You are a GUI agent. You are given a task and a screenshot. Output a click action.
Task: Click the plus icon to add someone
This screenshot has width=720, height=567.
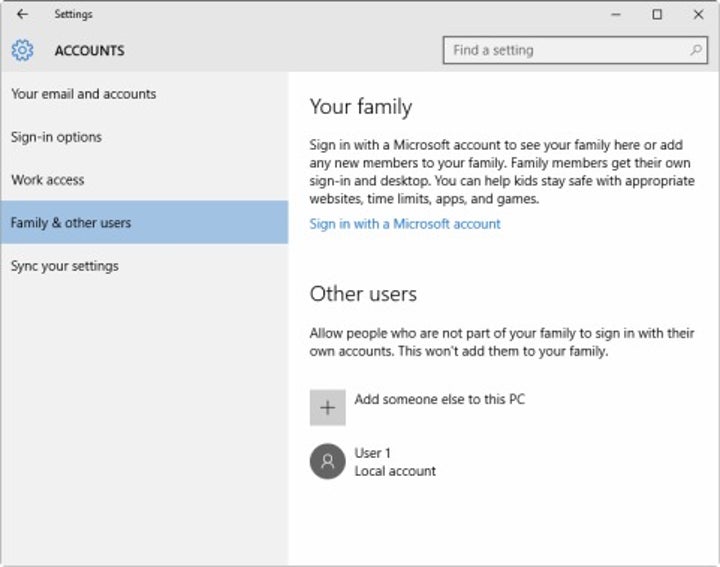(x=327, y=408)
